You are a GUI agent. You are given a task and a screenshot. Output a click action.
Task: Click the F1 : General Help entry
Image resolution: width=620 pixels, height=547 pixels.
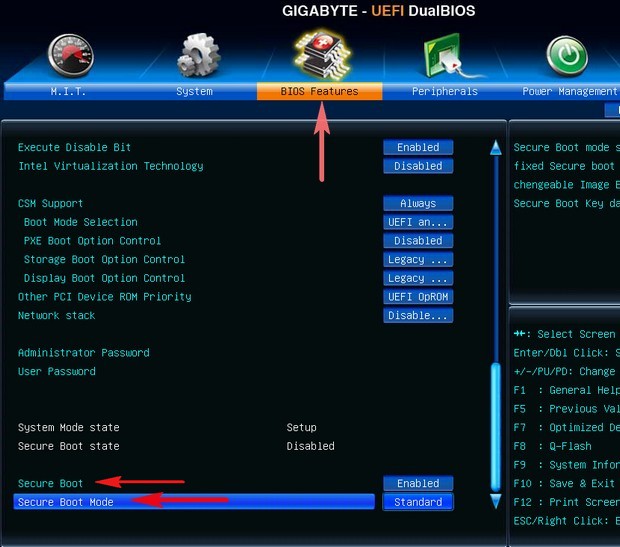(566, 390)
